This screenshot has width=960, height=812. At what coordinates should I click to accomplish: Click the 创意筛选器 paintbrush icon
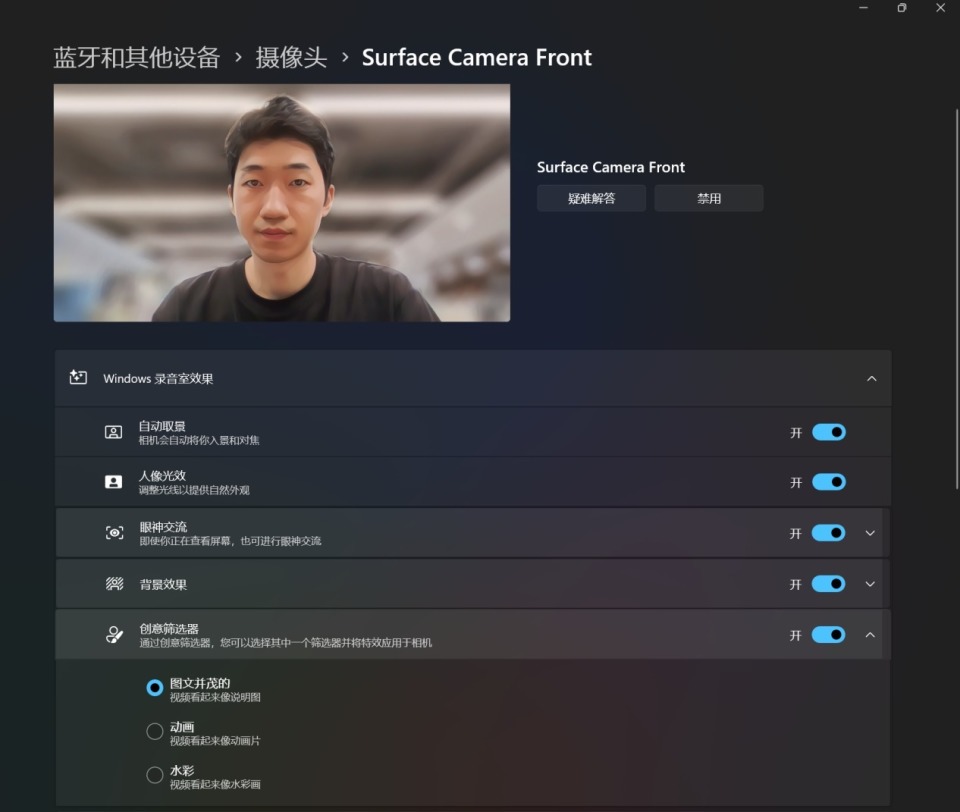114,635
